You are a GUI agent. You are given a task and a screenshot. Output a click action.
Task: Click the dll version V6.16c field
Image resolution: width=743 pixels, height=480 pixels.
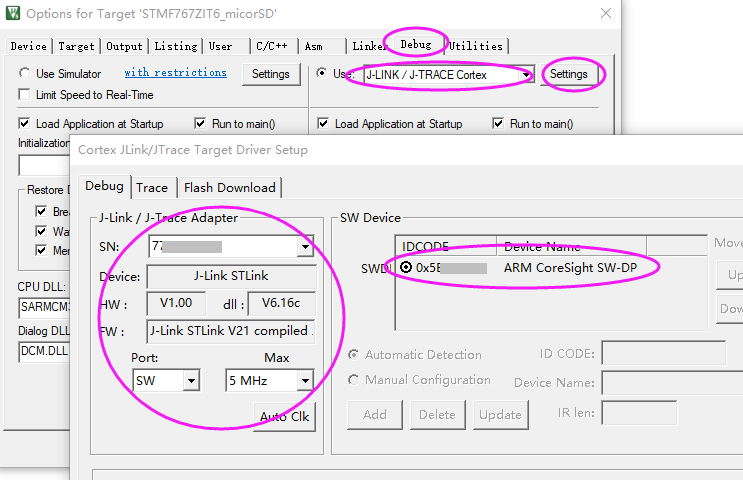pos(281,303)
